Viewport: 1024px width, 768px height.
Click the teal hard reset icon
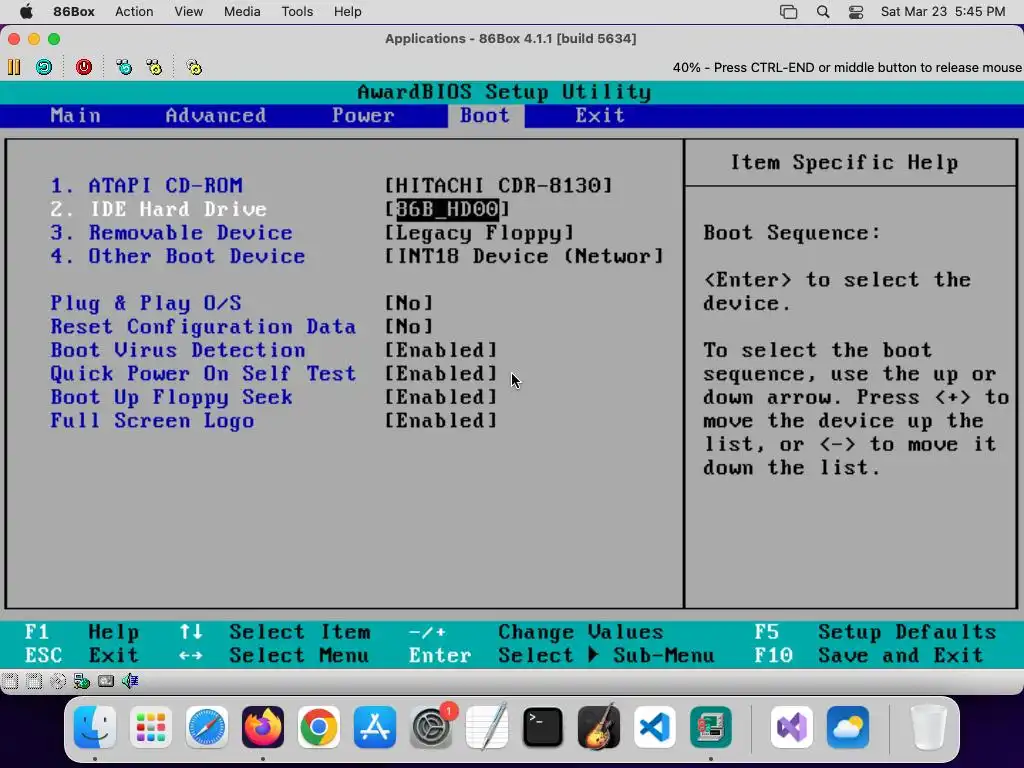44,67
